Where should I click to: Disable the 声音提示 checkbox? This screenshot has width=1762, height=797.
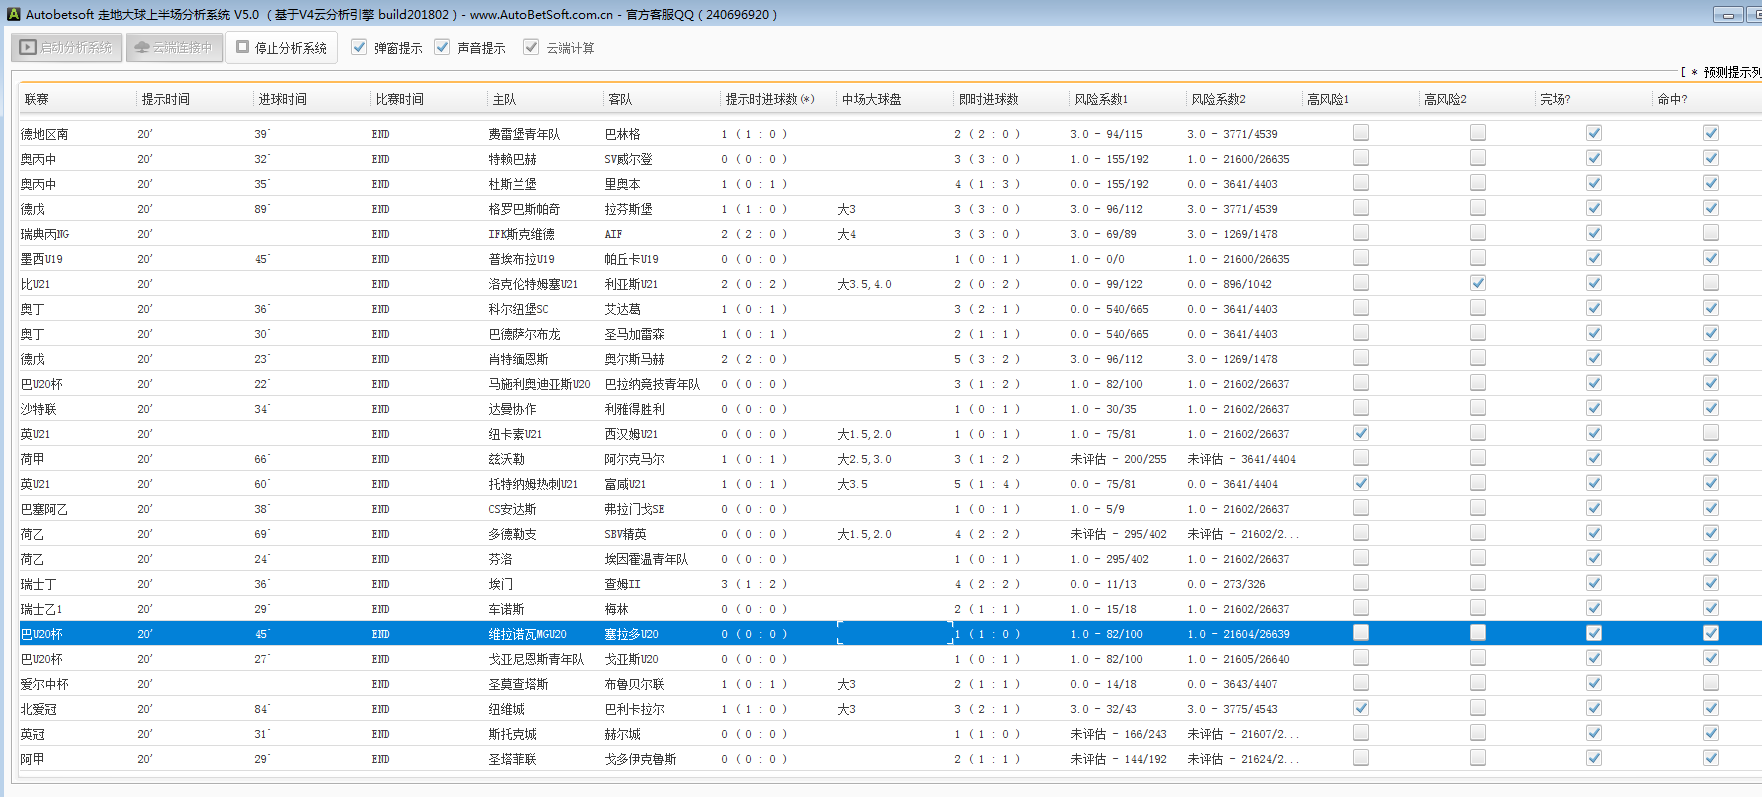(x=442, y=47)
